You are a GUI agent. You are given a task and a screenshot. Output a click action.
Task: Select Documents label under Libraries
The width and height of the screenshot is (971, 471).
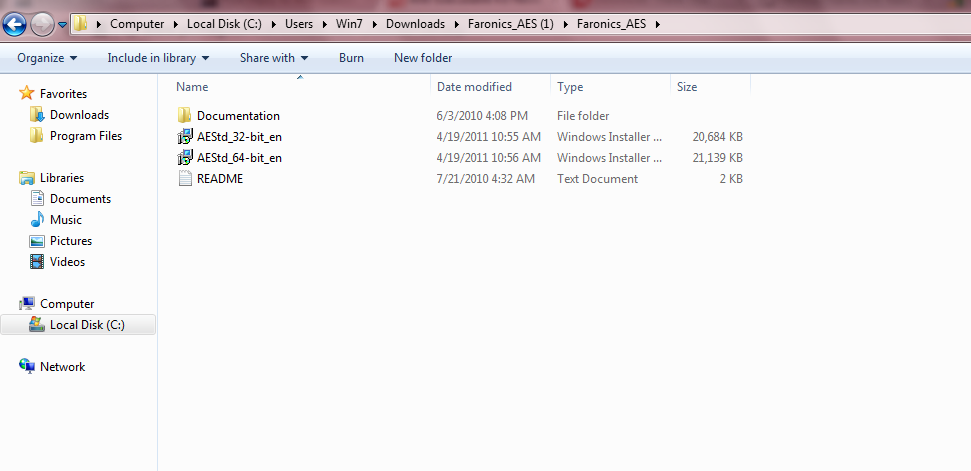pyautogui.click(x=81, y=199)
